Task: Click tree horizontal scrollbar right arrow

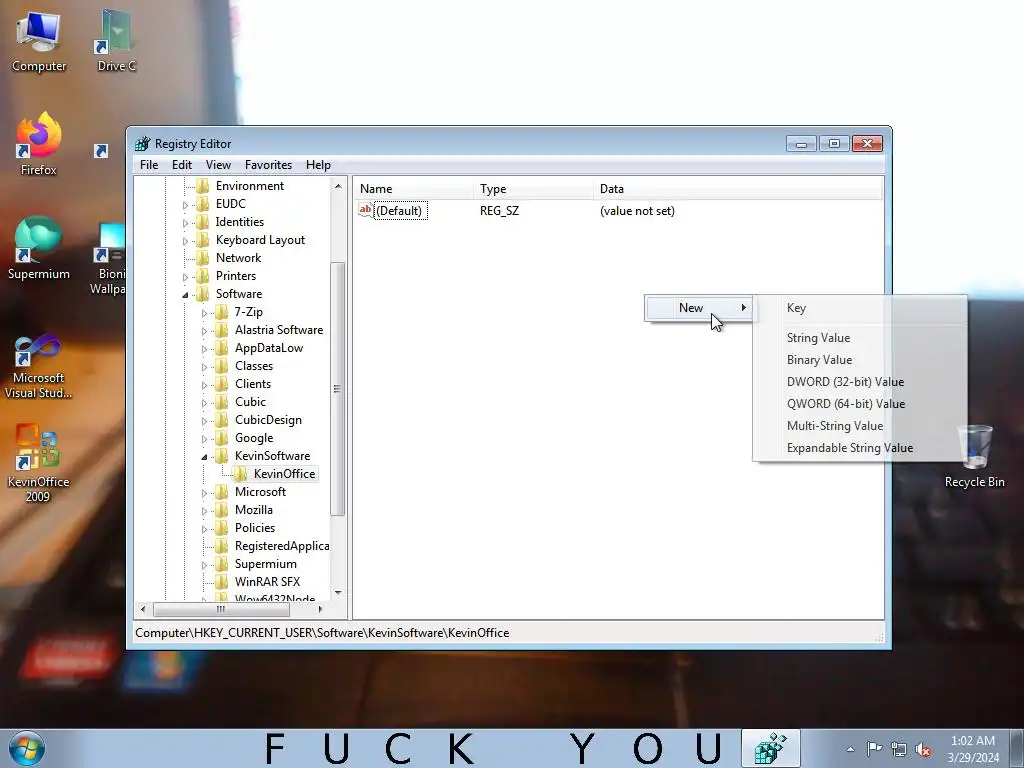Action: pos(320,609)
